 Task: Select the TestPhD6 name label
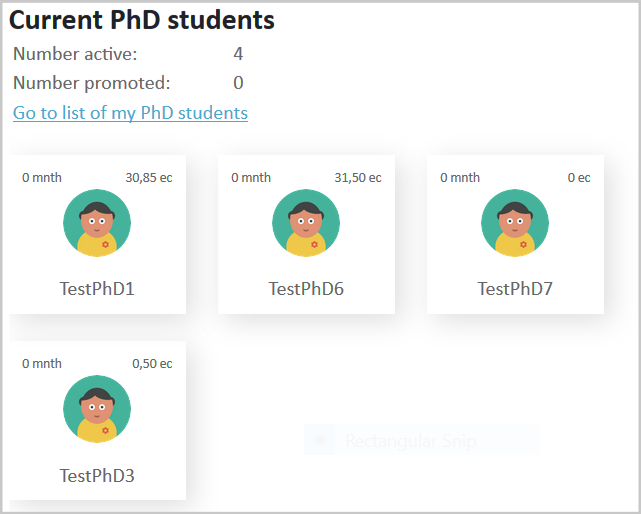306,289
